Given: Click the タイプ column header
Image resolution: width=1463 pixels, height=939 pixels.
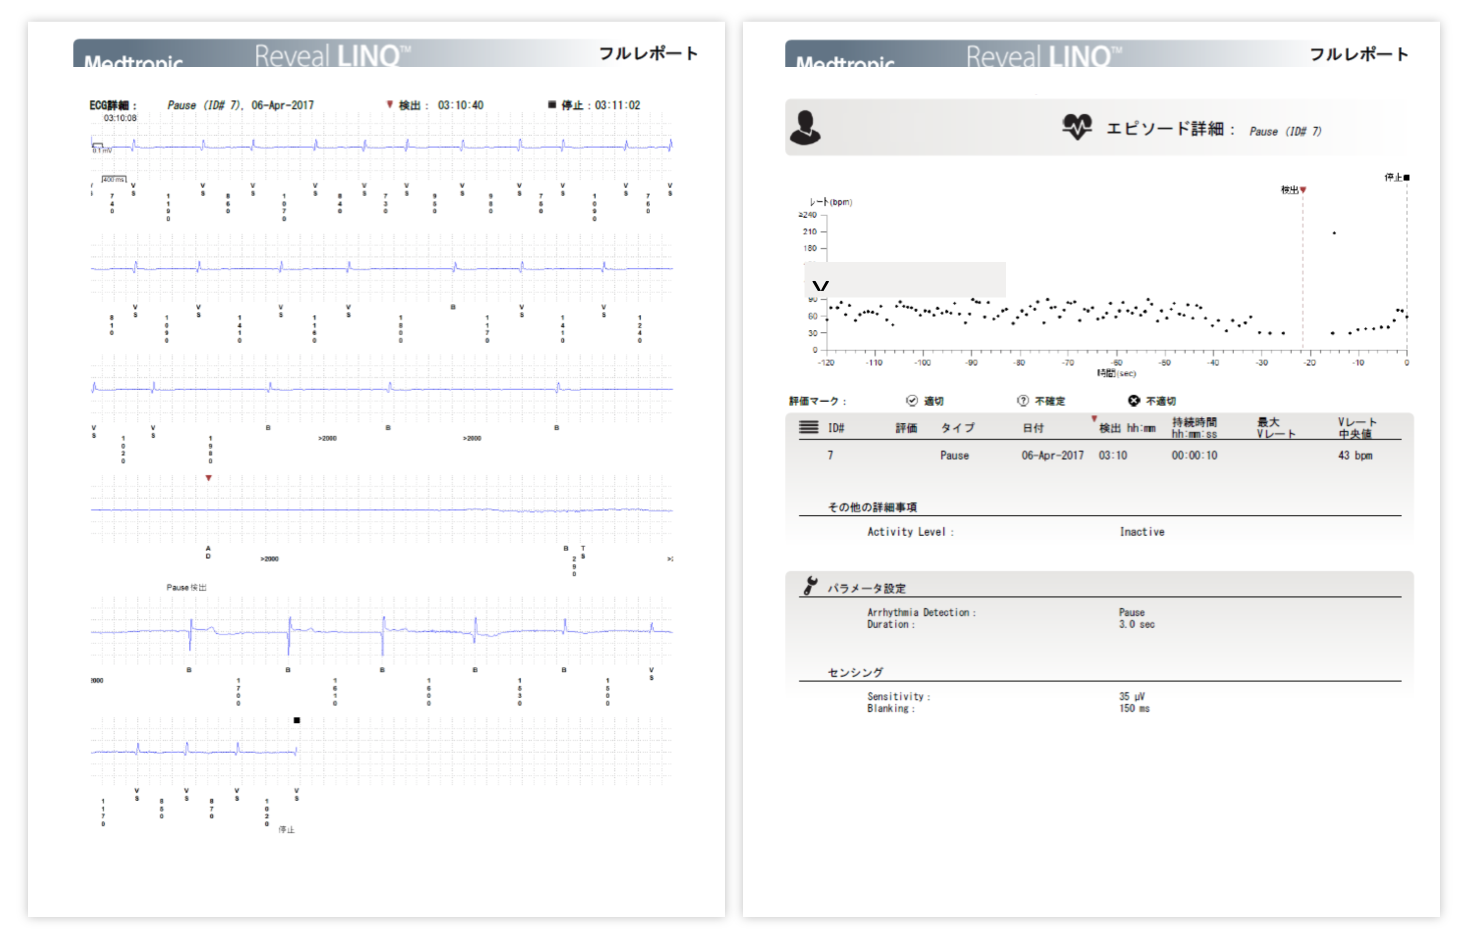Looking at the screenshot, I should [x=957, y=428].
